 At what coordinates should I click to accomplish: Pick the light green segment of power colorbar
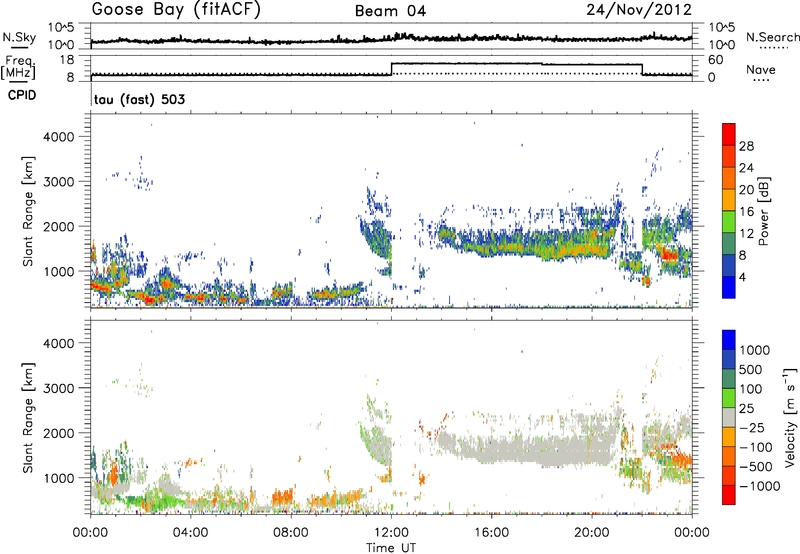(x=729, y=221)
